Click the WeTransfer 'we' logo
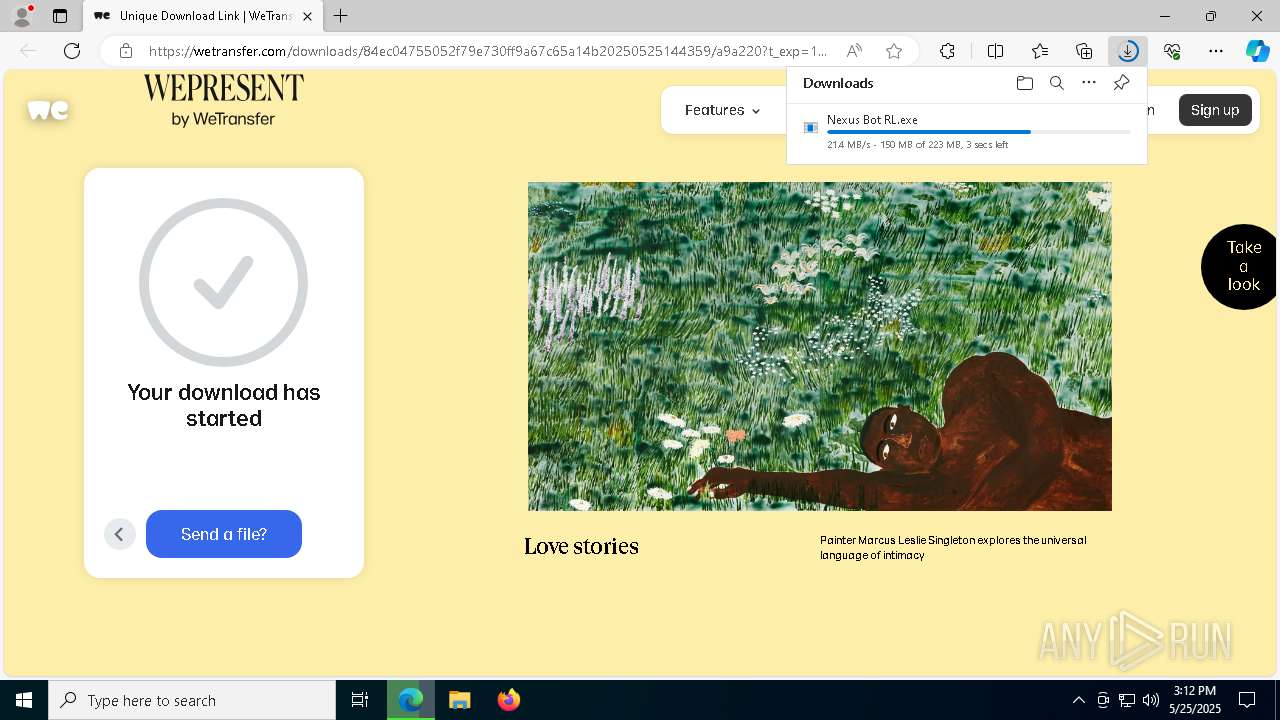Viewport: 1280px width, 720px height. (x=48, y=110)
